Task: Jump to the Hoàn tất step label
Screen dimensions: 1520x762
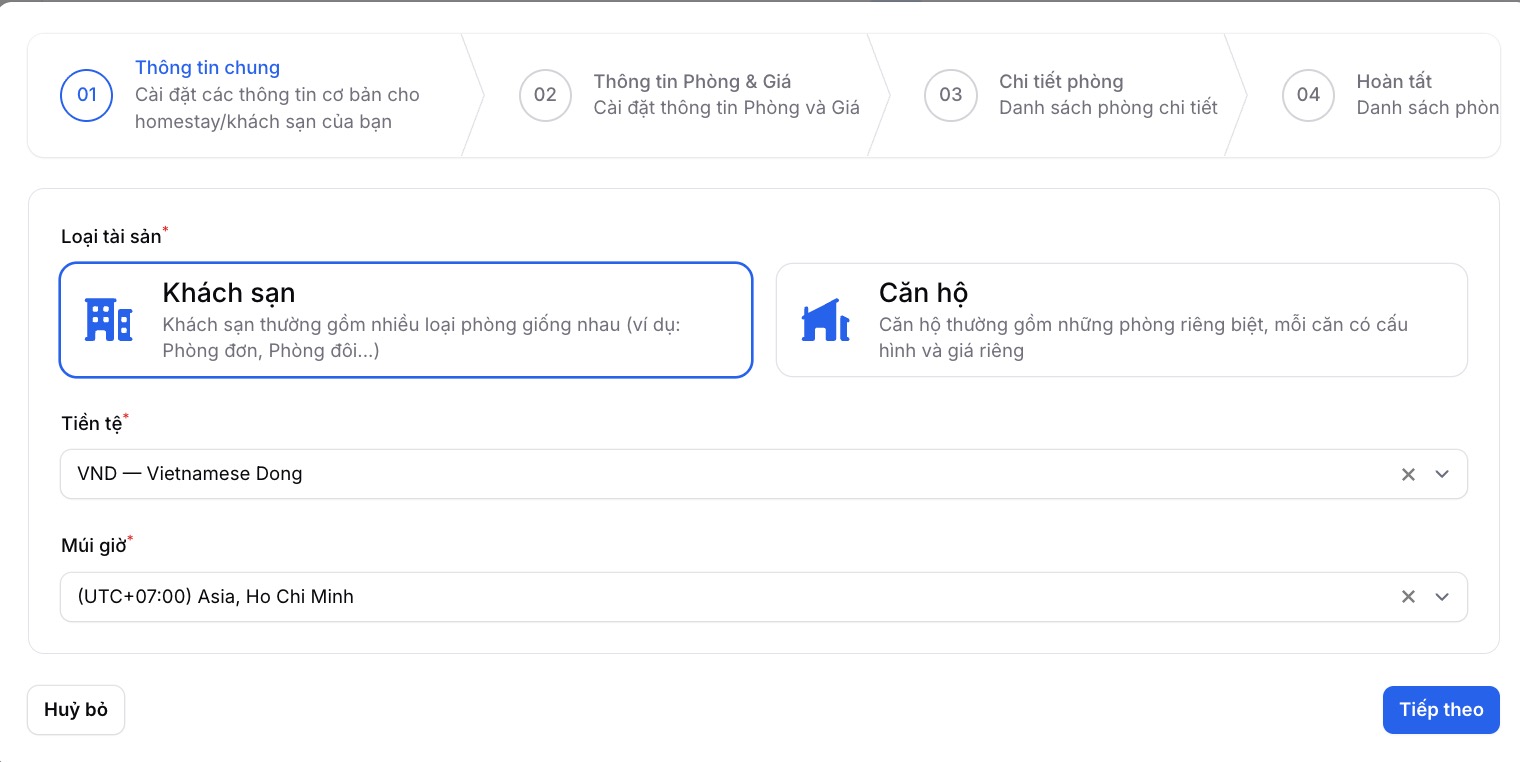Action: tap(1394, 82)
